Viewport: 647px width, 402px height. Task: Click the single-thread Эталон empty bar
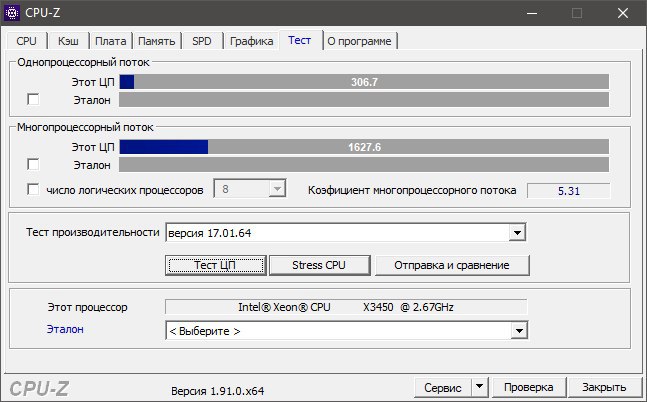[x=364, y=99]
